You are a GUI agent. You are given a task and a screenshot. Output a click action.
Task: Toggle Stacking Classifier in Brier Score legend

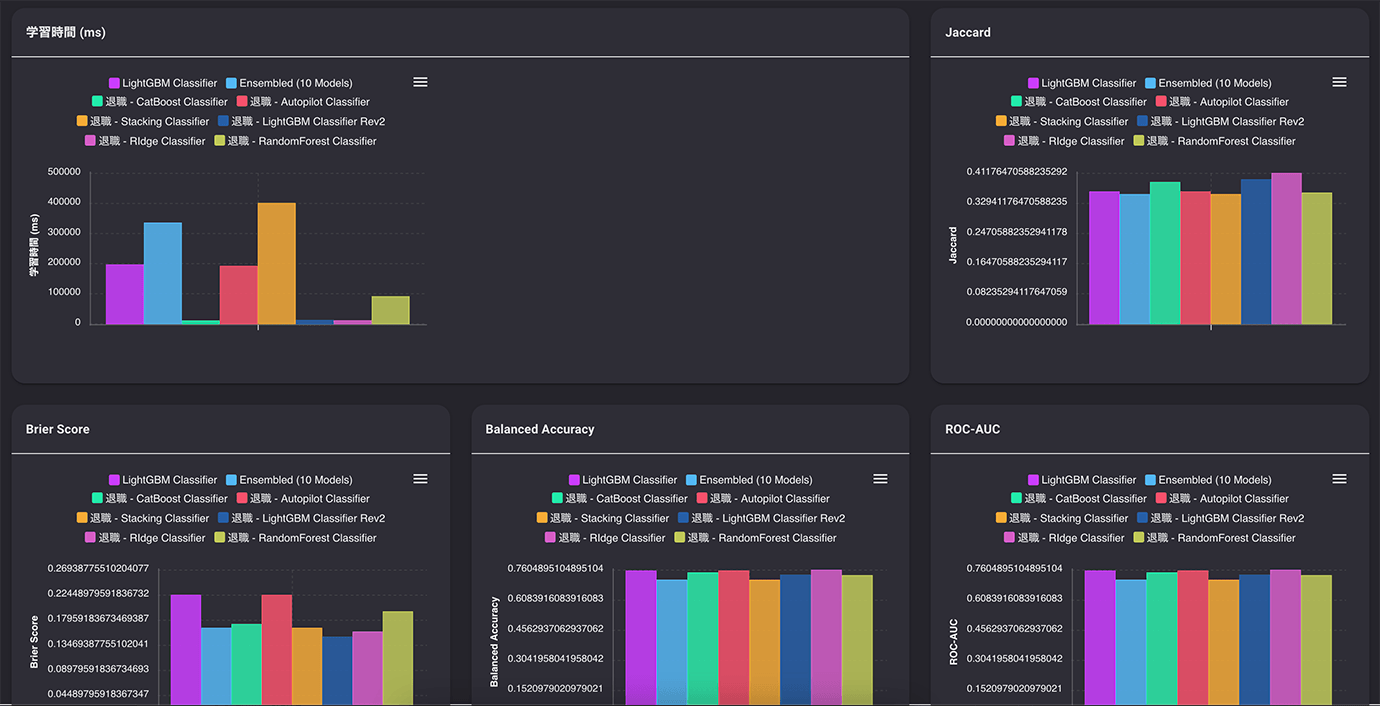click(x=143, y=518)
